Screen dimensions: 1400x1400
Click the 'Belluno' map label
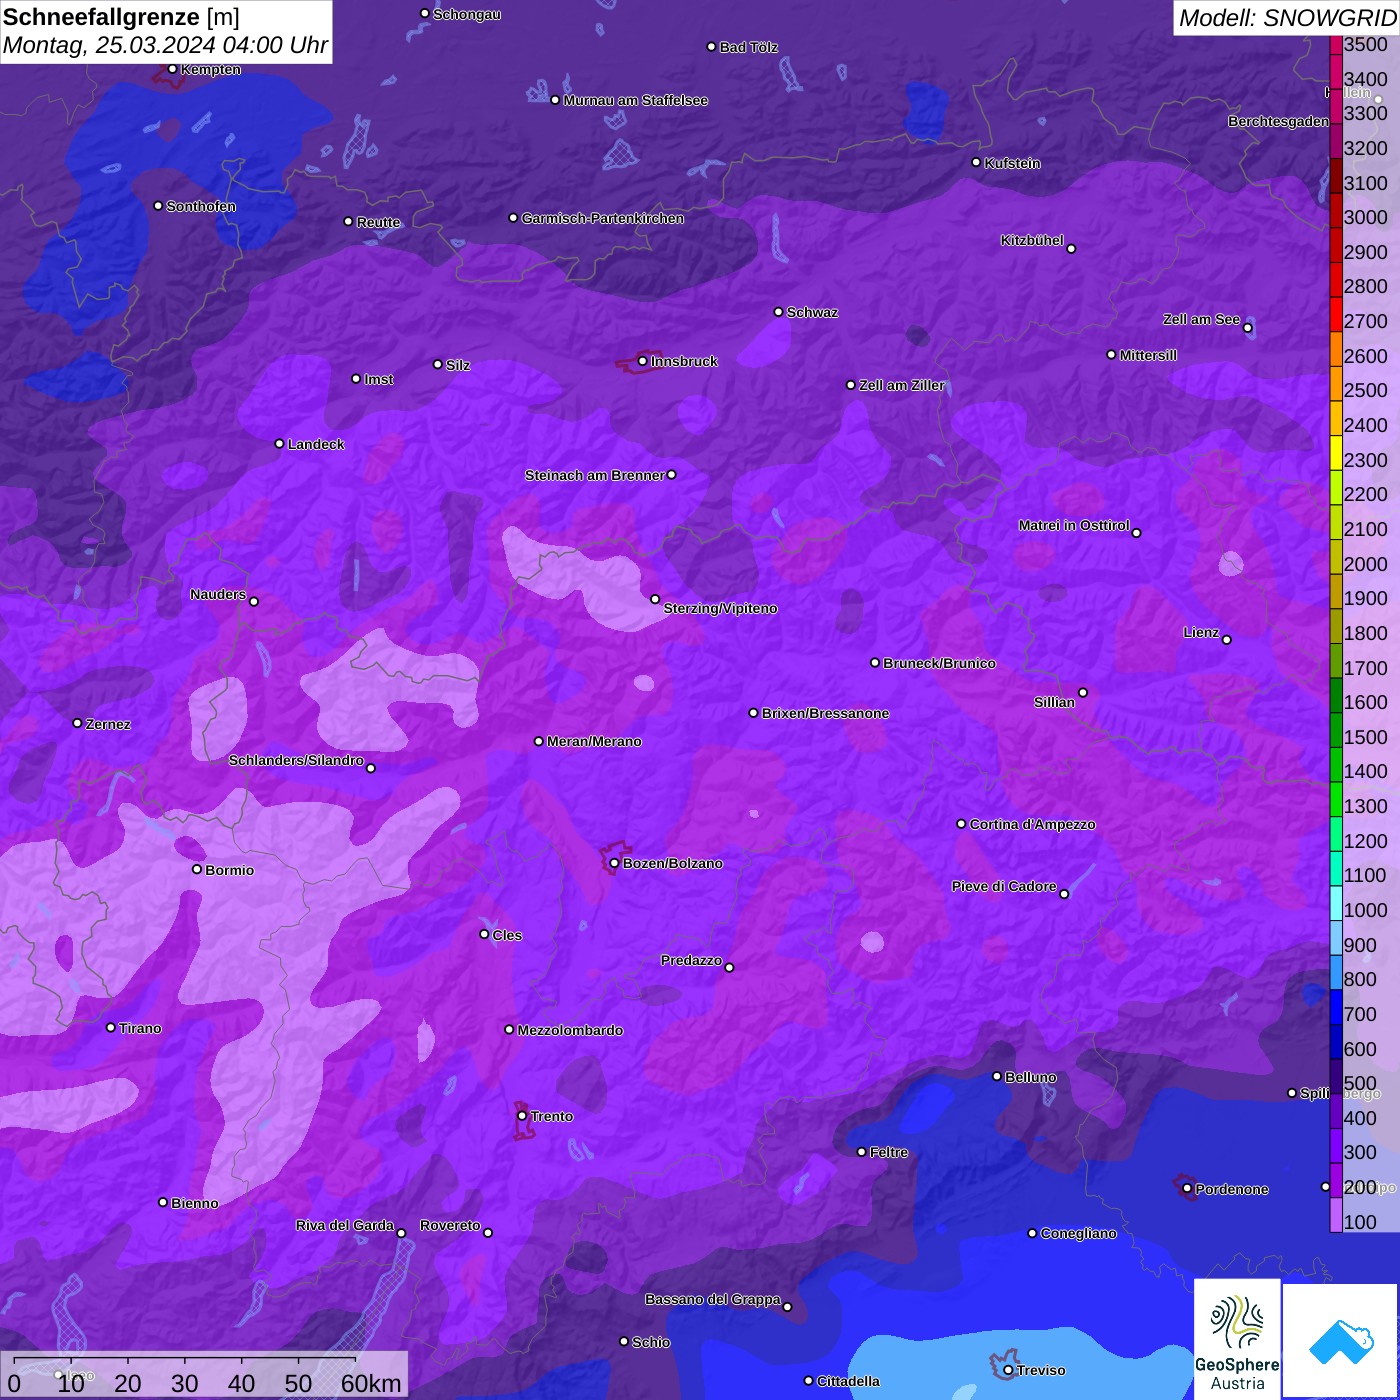(x=1031, y=1078)
